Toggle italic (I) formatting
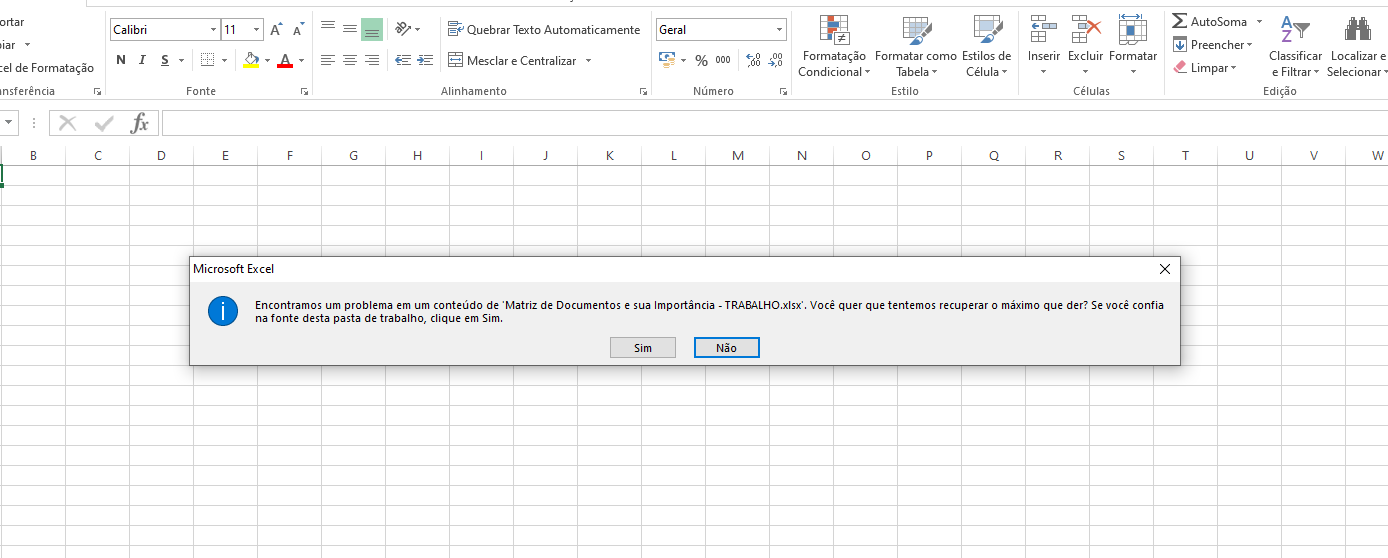 pyautogui.click(x=143, y=60)
